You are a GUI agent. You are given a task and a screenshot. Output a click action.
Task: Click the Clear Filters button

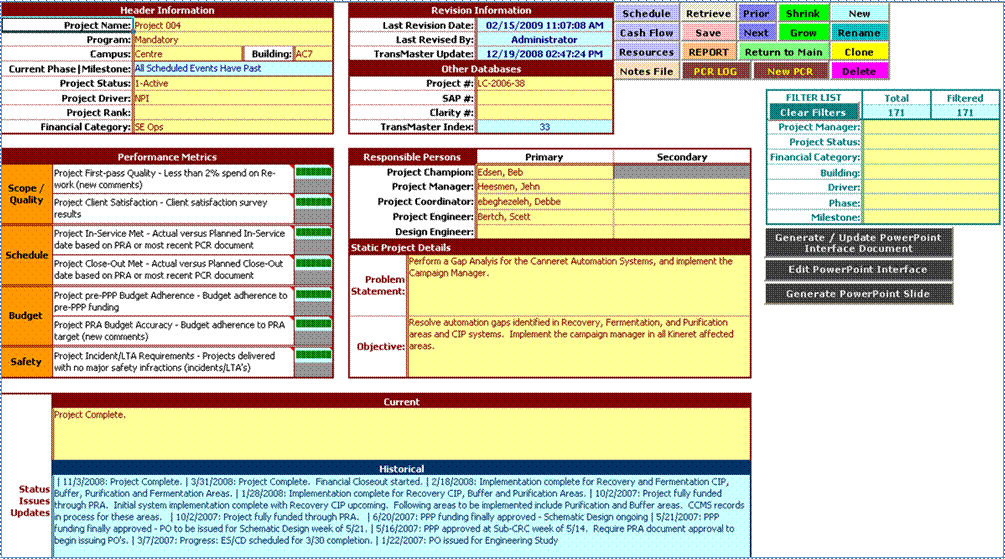[x=813, y=112]
